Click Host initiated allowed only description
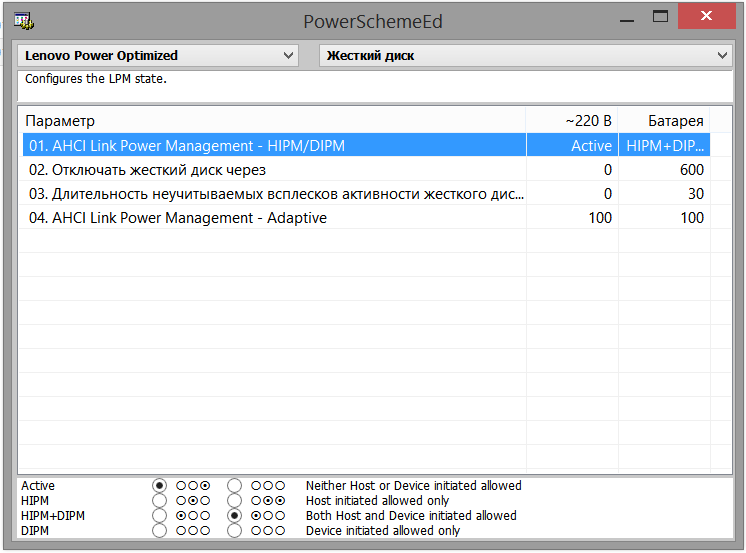Viewport: 746px width, 553px height. coord(377,501)
